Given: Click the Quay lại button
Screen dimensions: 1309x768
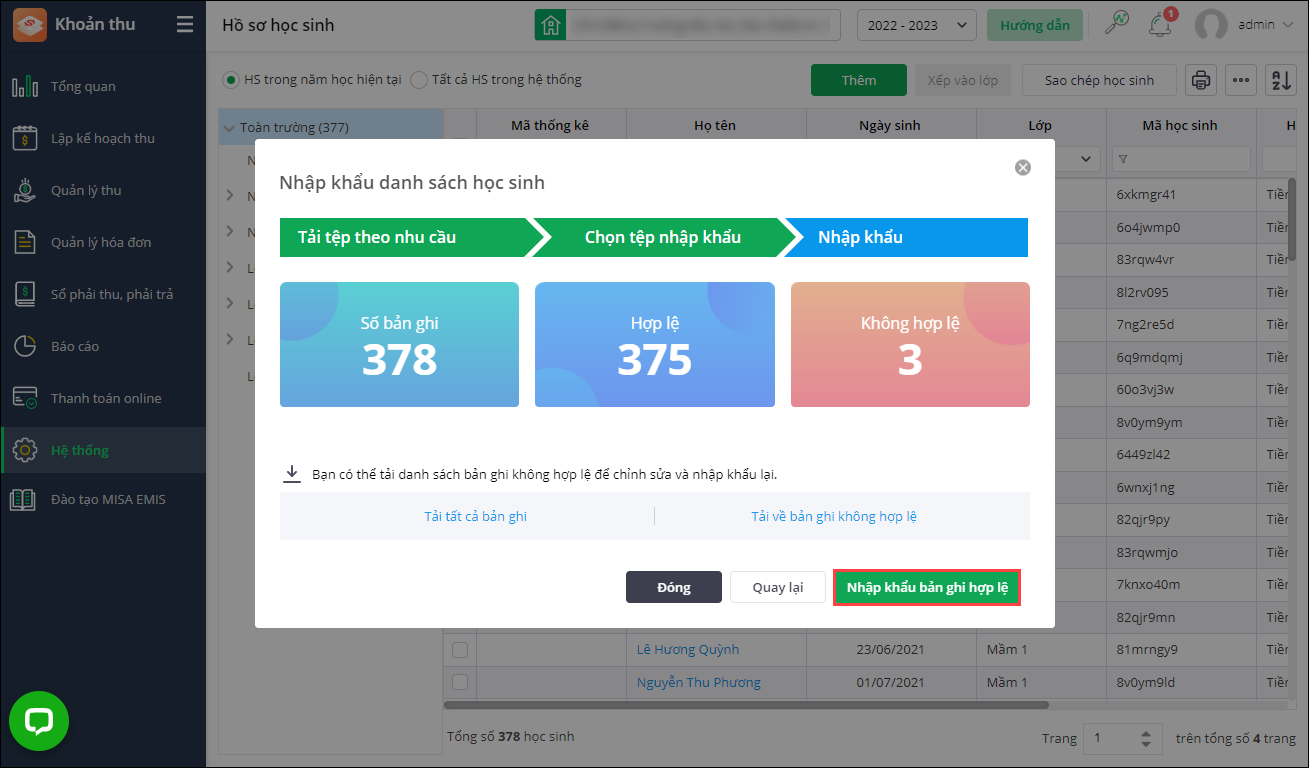Looking at the screenshot, I should [778, 587].
